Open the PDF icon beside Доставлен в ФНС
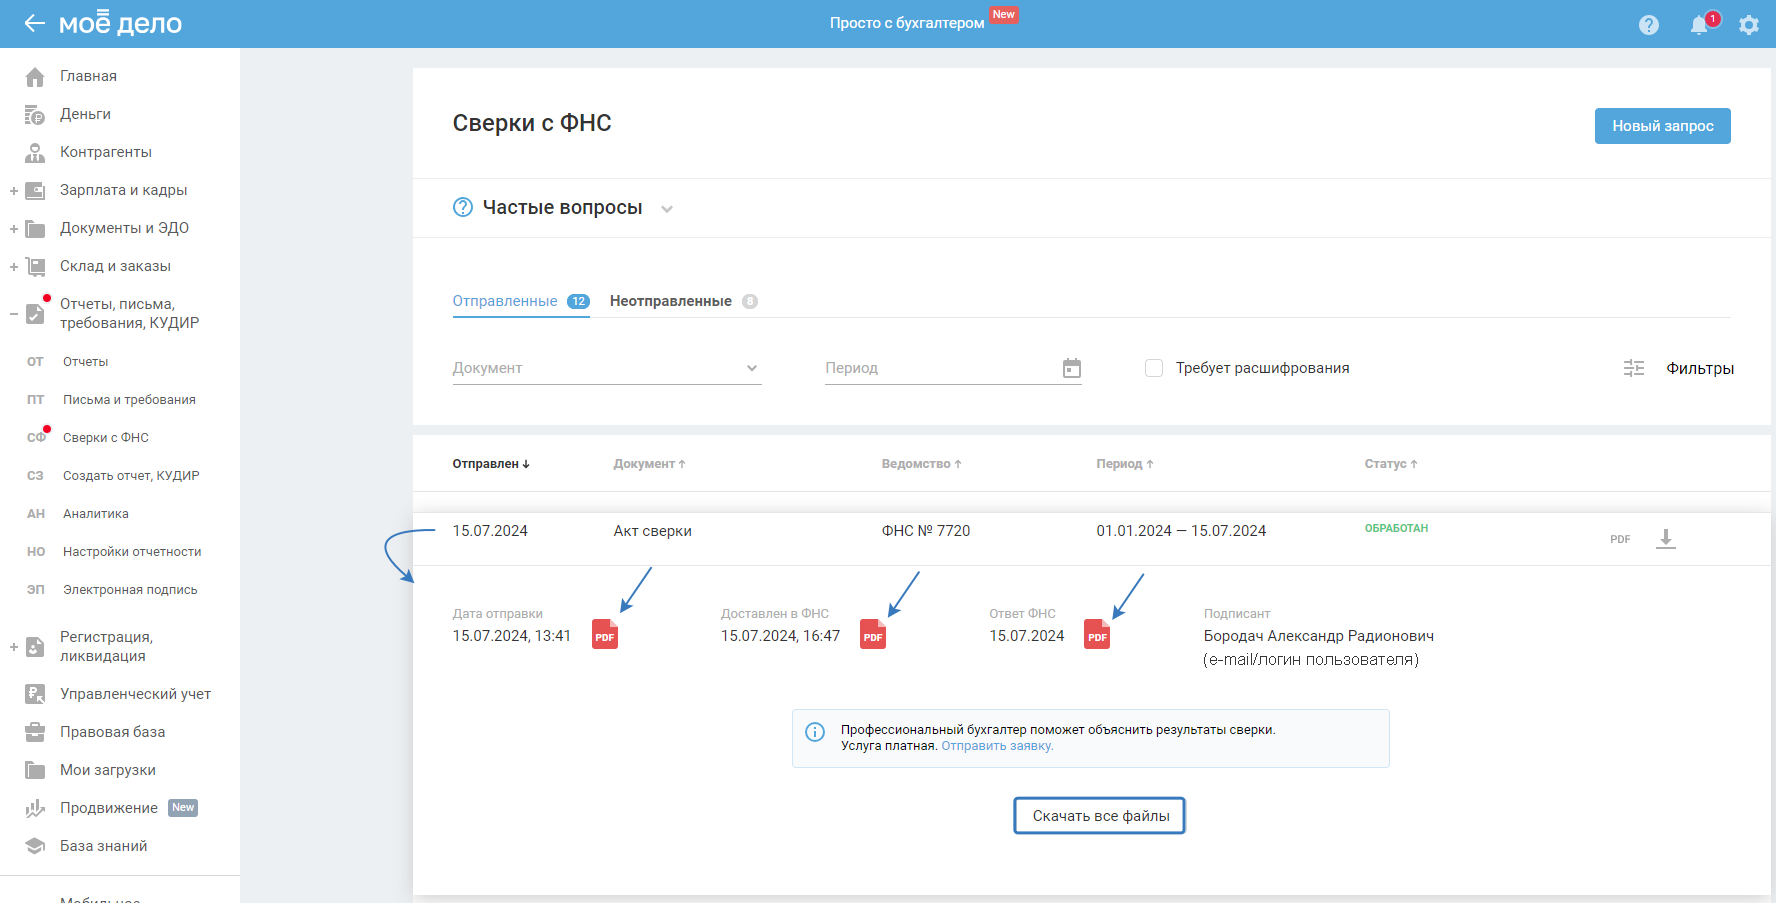Viewport: 1776px width, 903px height. tap(873, 634)
